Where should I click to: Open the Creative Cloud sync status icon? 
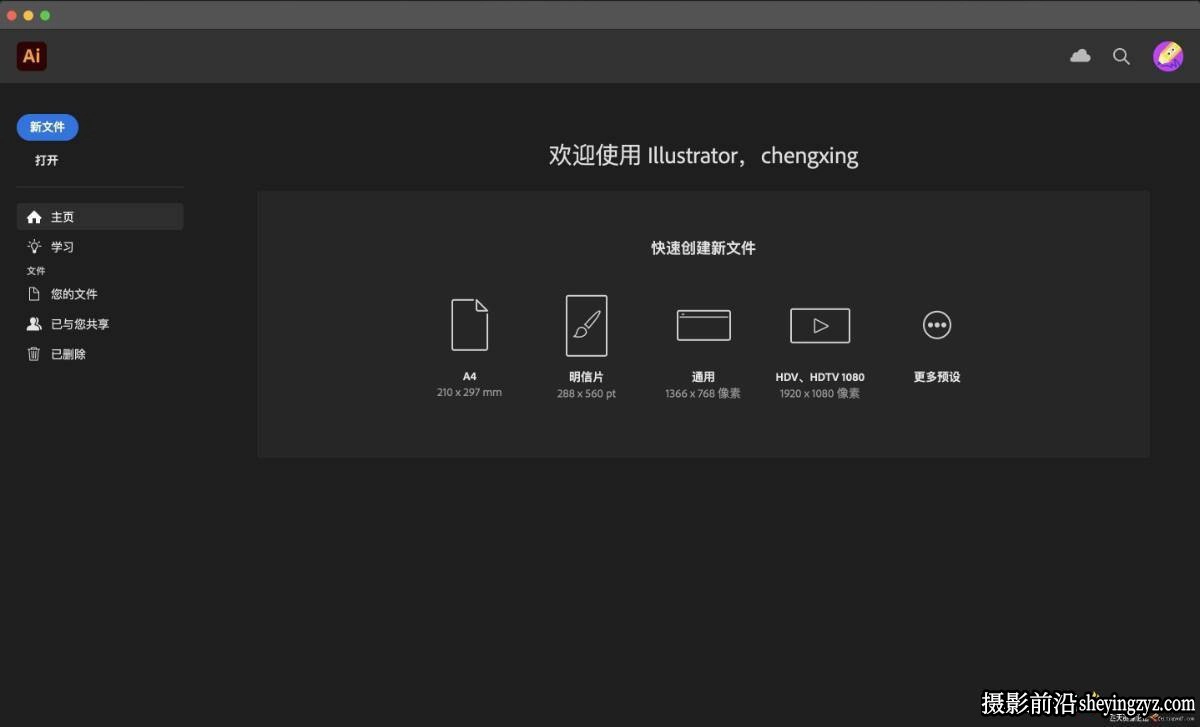click(1080, 56)
